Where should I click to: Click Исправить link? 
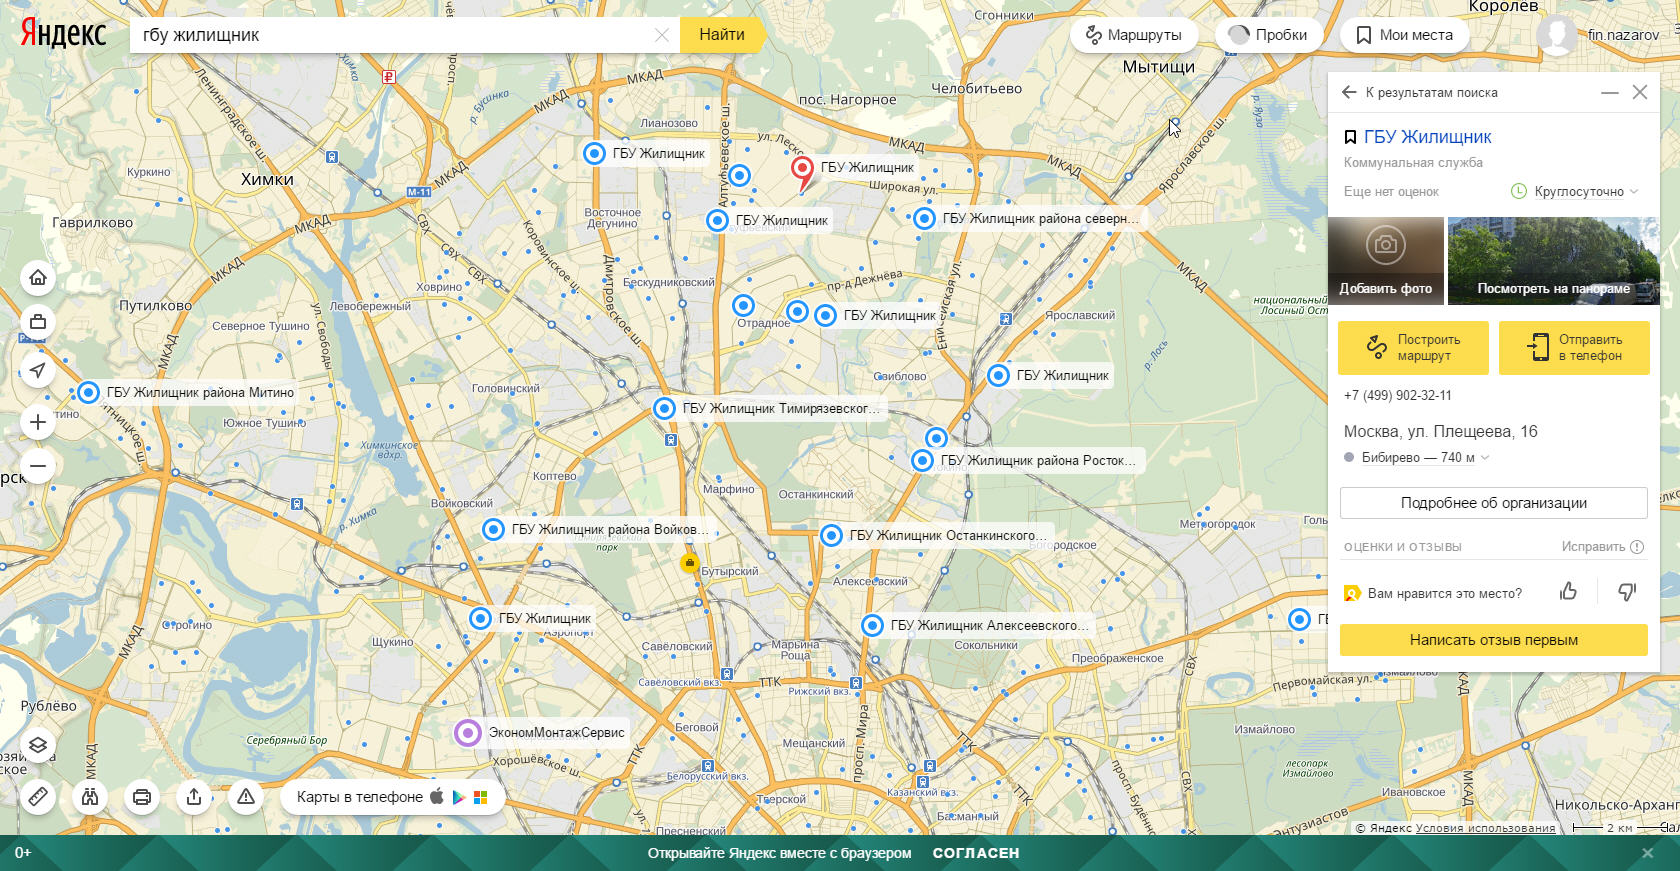(x=1603, y=547)
